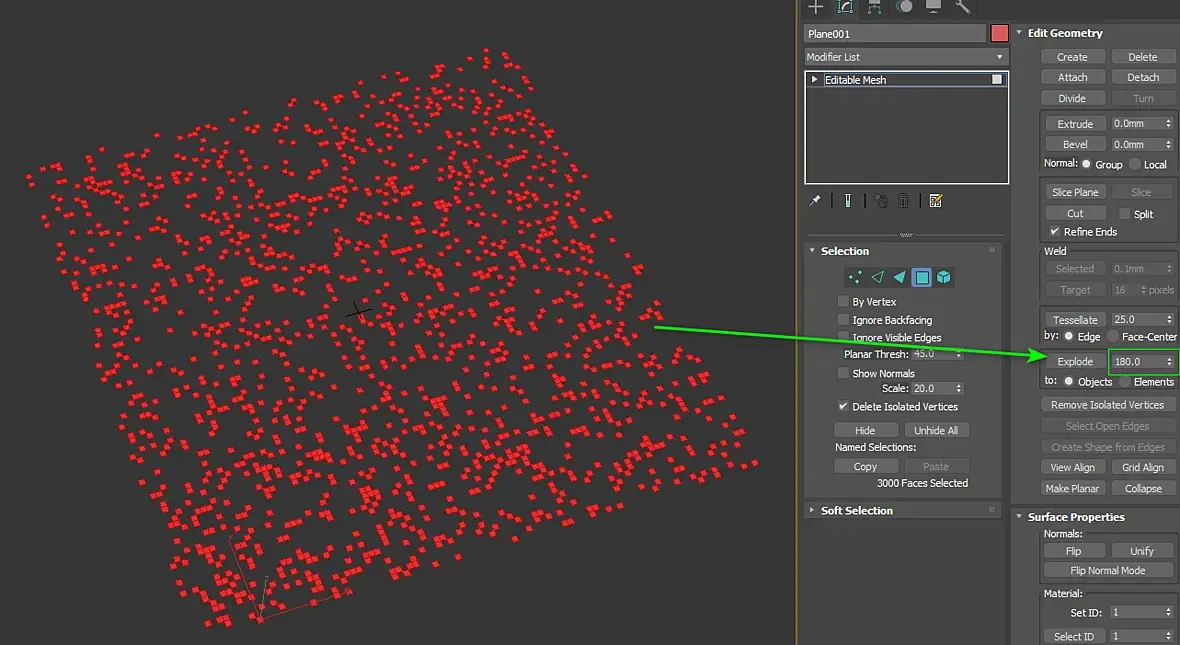Toggle Show End Result icon
The width and height of the screenshot is (1180, 645).
847,200
